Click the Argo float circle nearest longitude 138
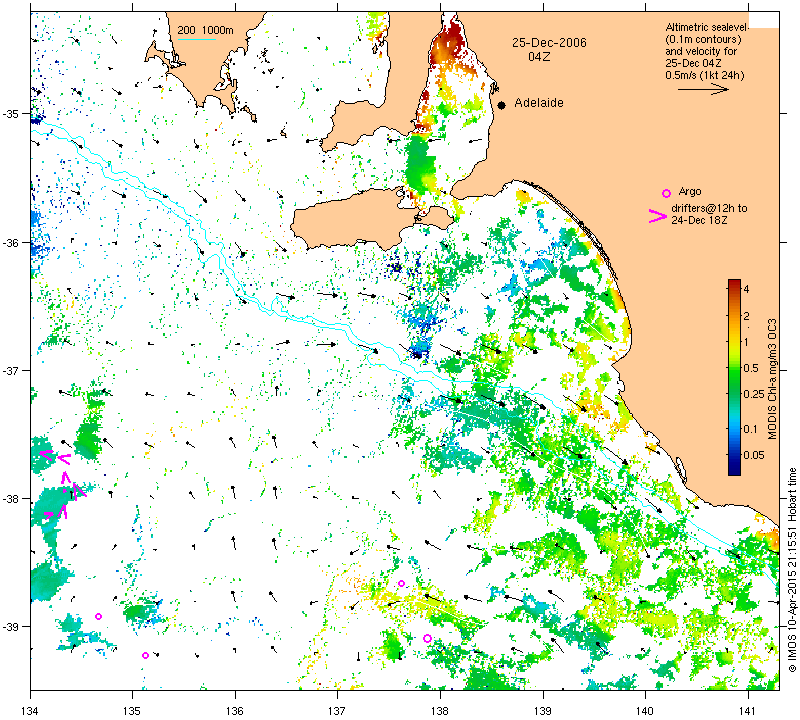800x720 pixels. (x=428, y=638)
